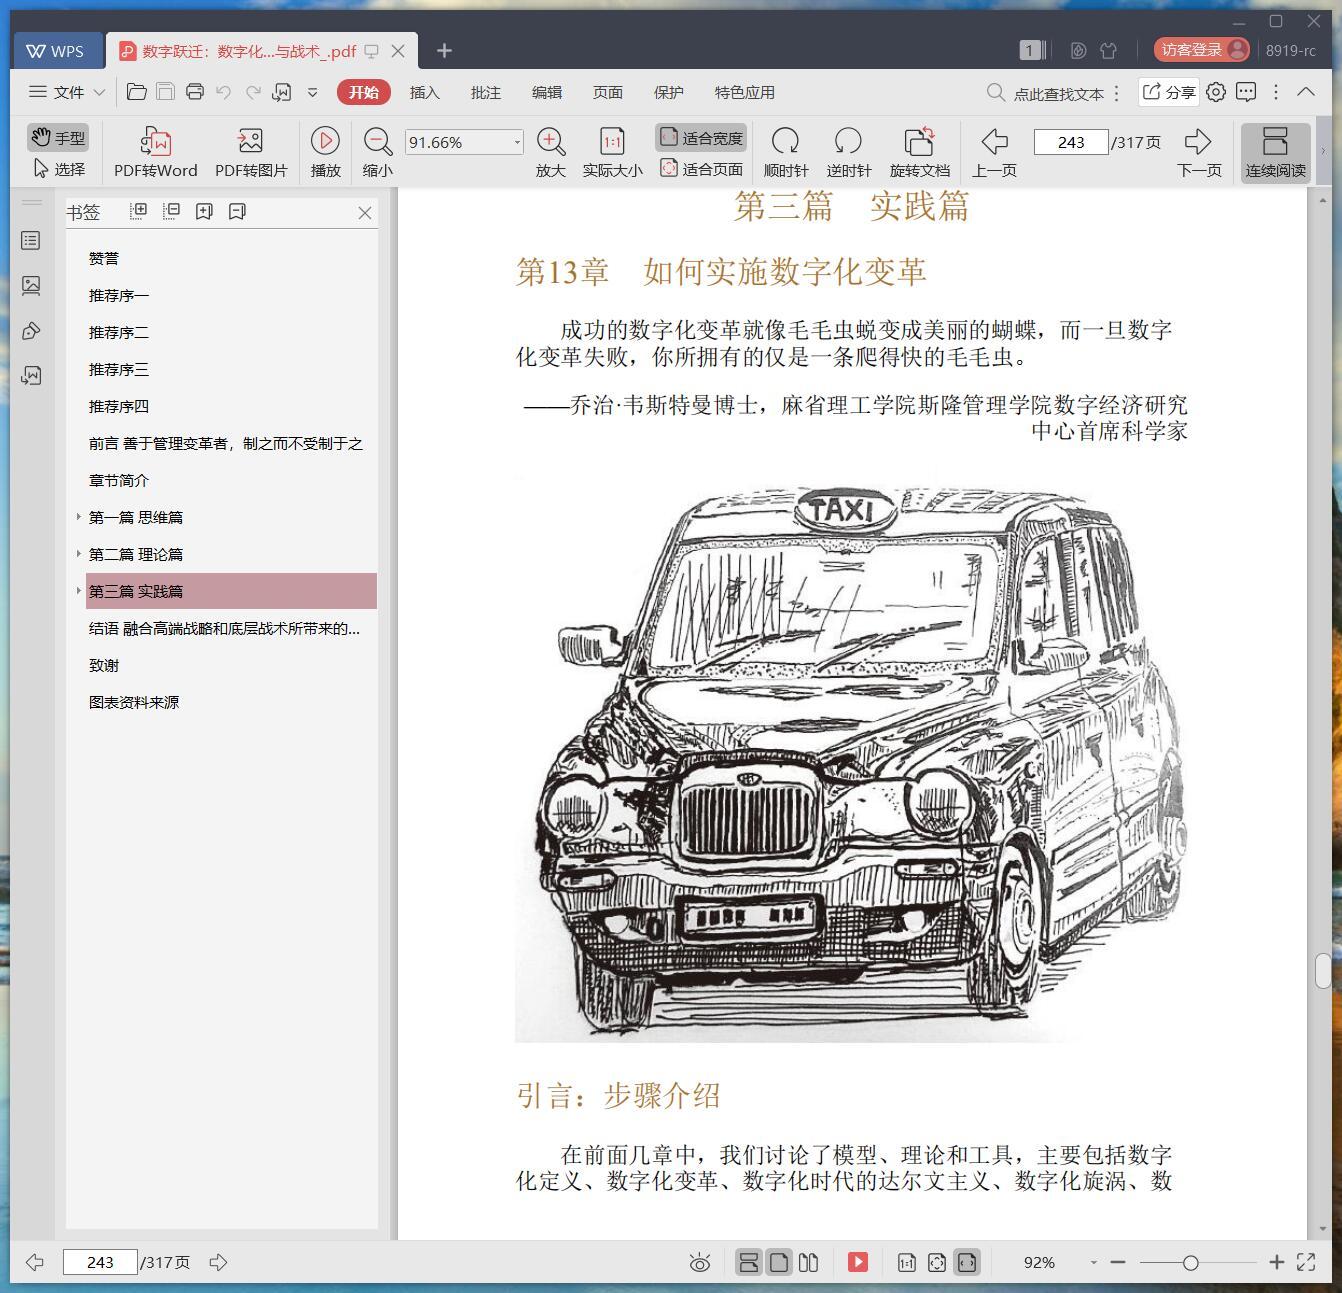Go to 下一页 next page

(1198, 152)
